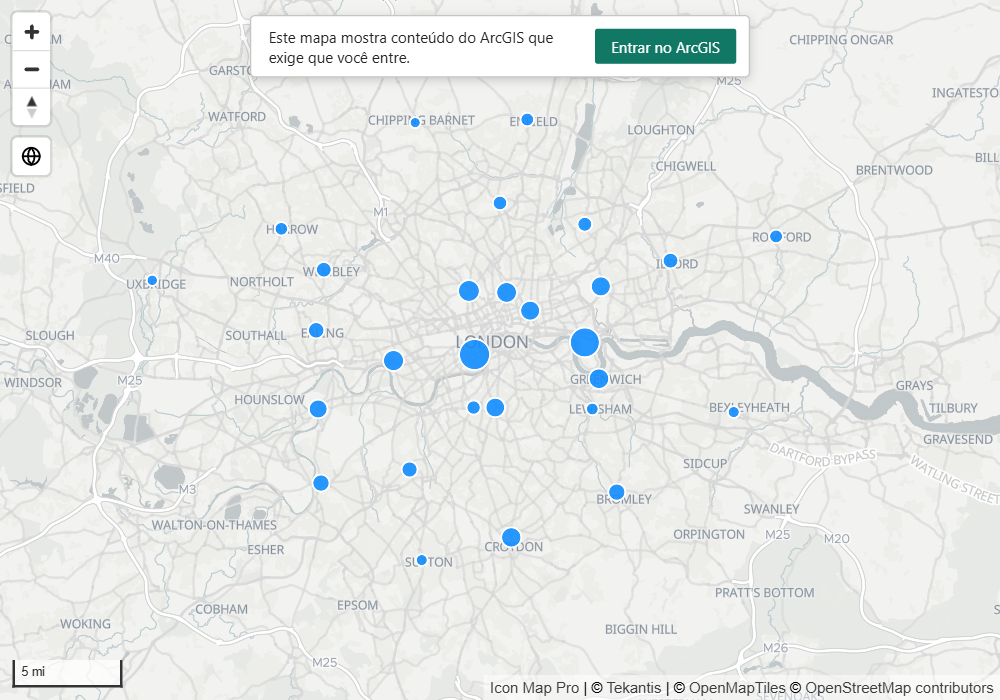Click the marker at Bromley
This screenshot has width=1000, height=700.
coord(616,492)
